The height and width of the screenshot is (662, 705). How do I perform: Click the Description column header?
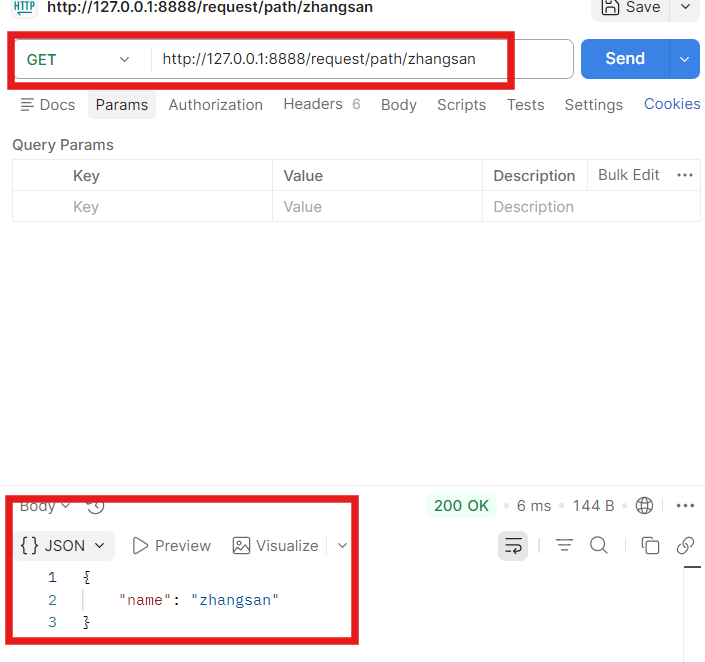[534, 175]
